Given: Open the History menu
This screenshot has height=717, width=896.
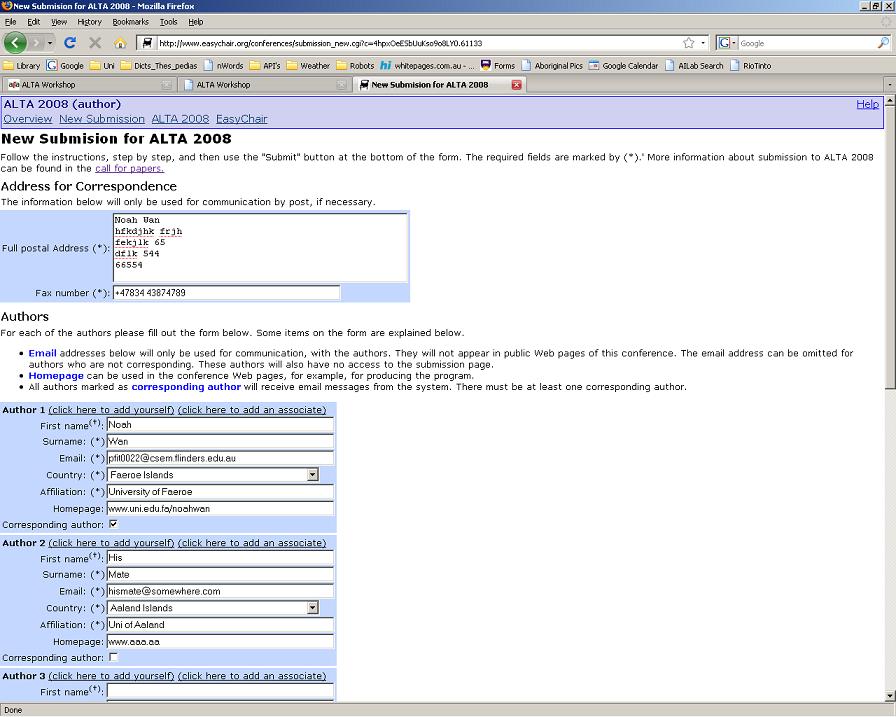Looking at the screenshot, I should click(x=89, y=22).
